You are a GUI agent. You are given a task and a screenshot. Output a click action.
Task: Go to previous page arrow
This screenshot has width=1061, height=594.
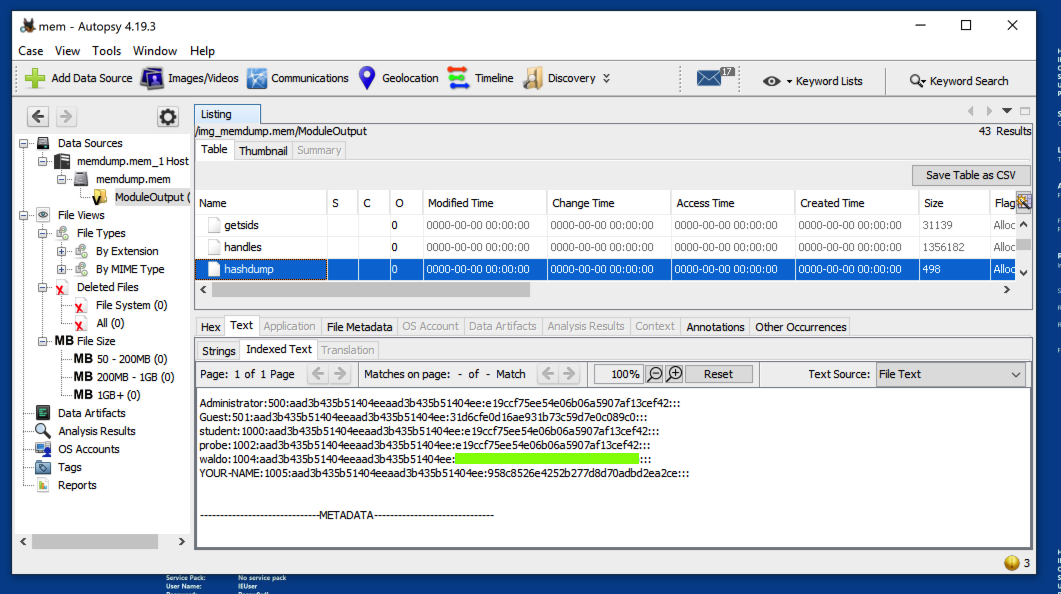click(x=317, y=374)
